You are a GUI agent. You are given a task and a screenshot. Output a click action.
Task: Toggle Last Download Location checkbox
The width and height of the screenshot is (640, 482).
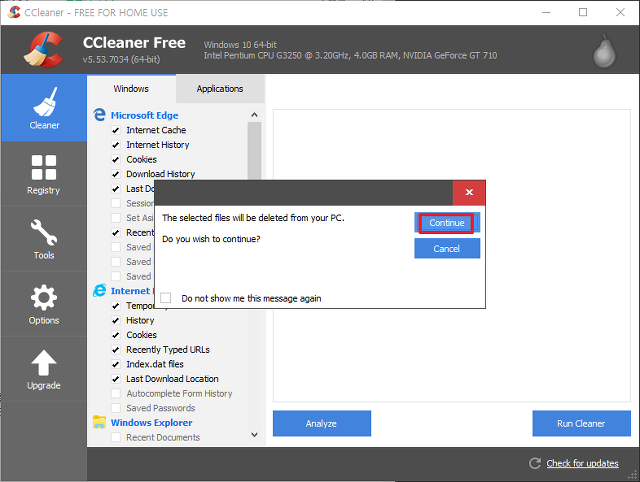[116, 379]
